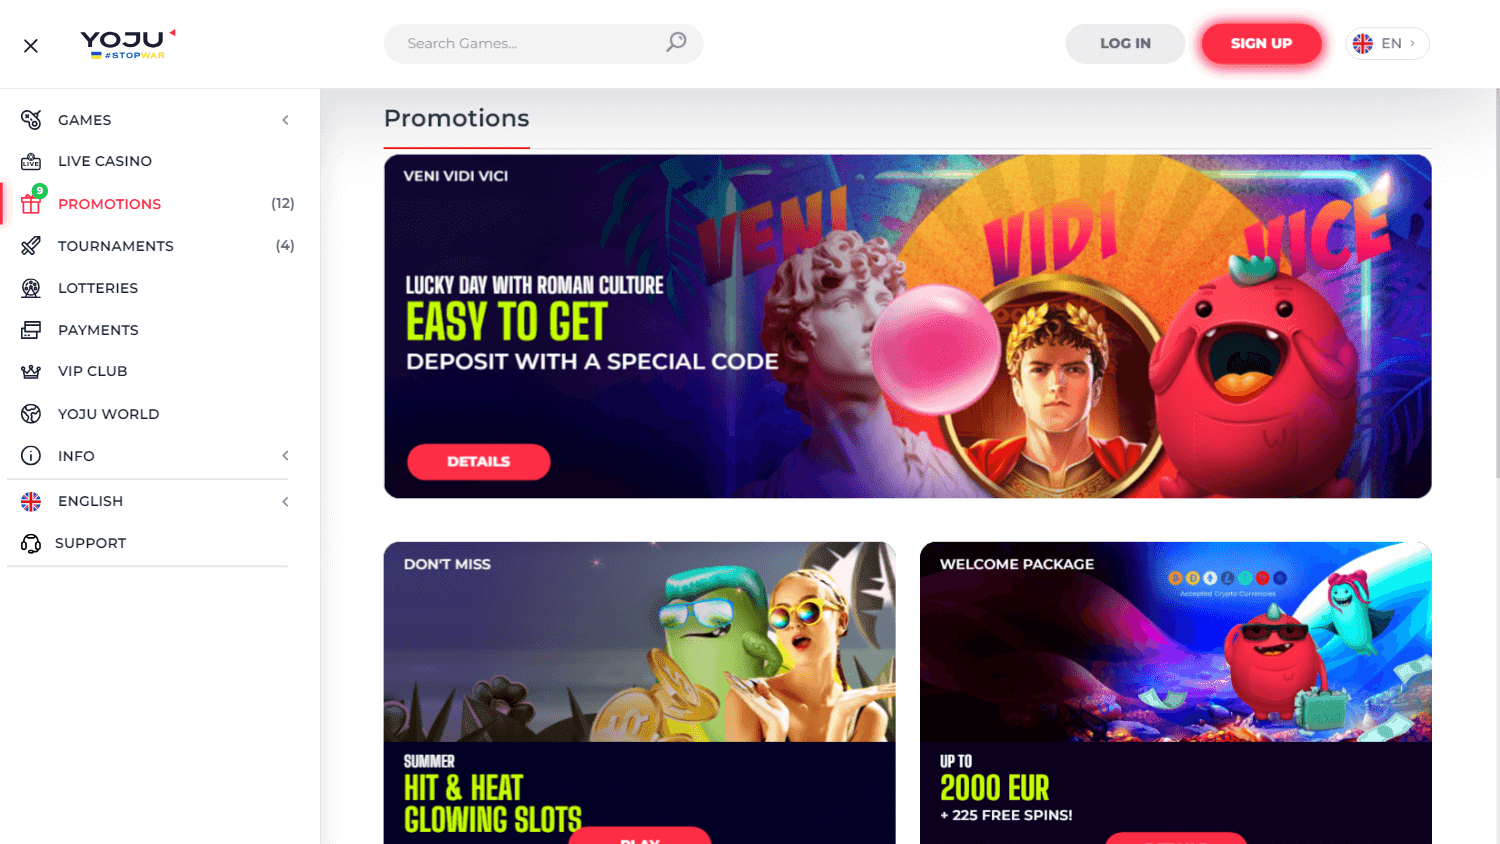Expand the Info submenu chevron

pyautogui.click(x=286, y=456)
